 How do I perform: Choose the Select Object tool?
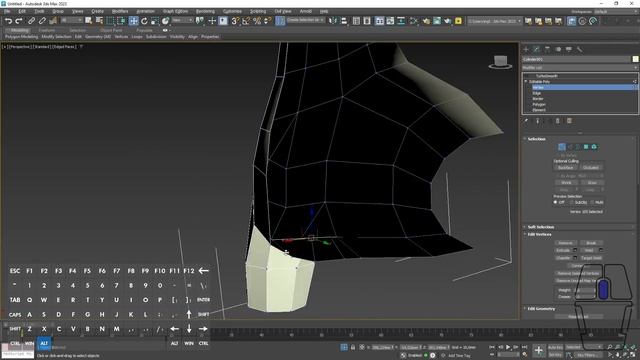pyautogui.click(x=89, y=21)
